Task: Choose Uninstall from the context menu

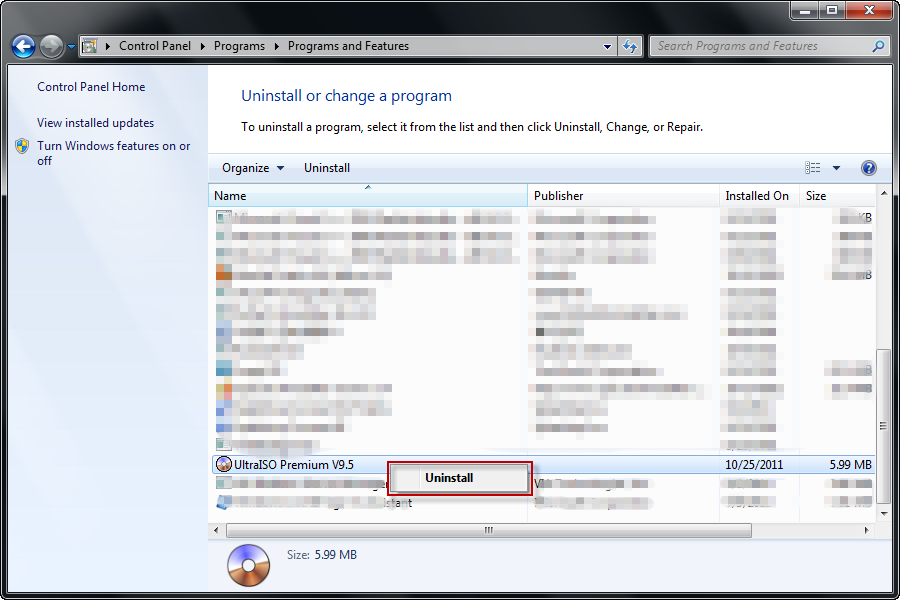Action: coord(460,478)
